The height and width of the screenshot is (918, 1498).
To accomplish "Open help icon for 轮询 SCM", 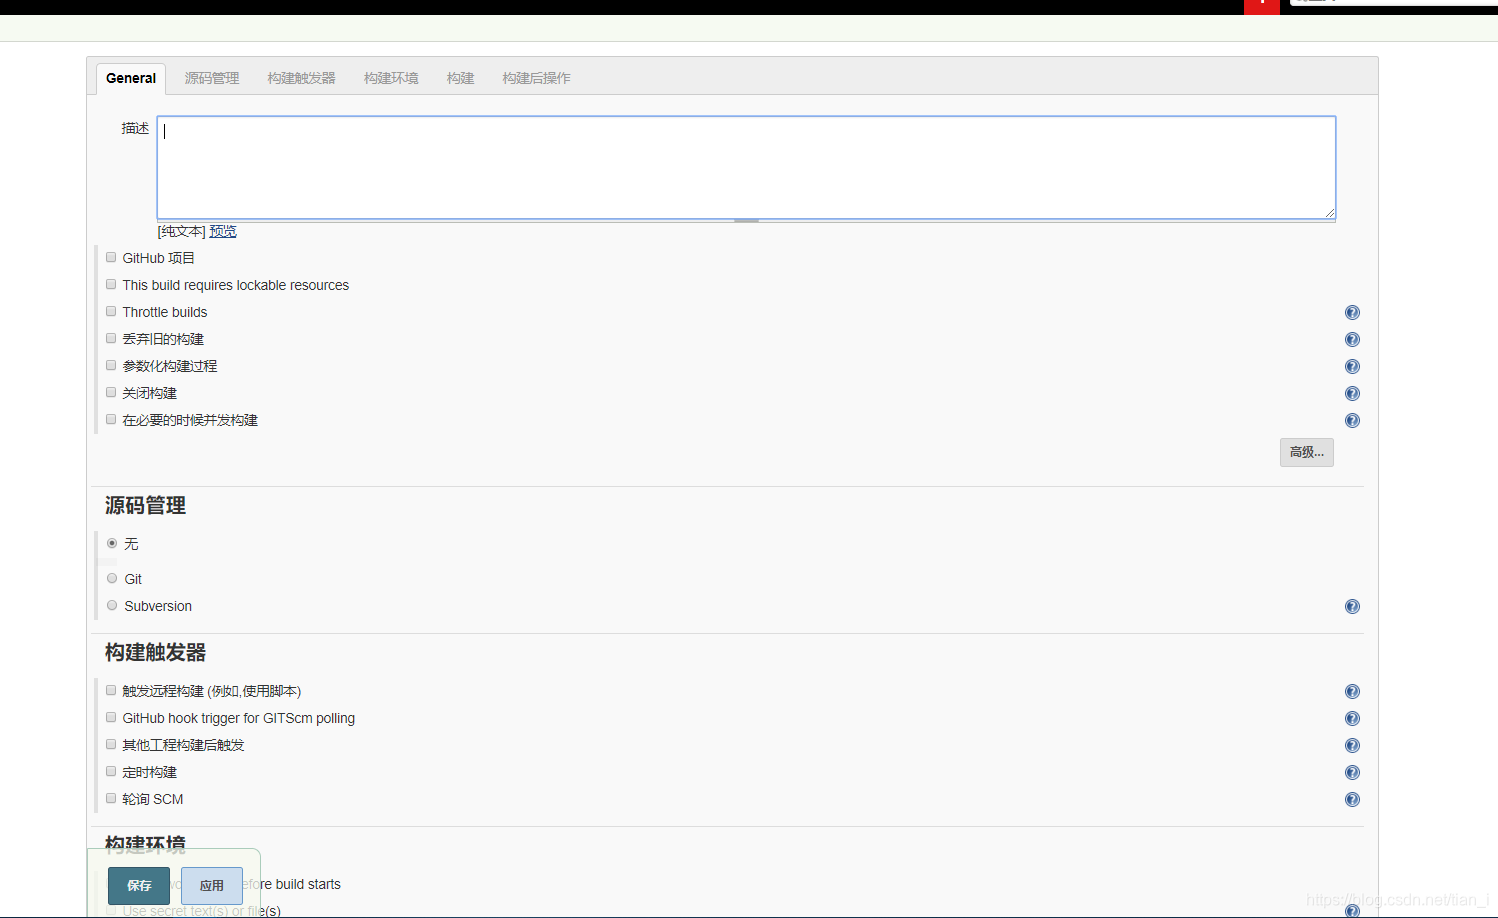I will point(1352,800).
